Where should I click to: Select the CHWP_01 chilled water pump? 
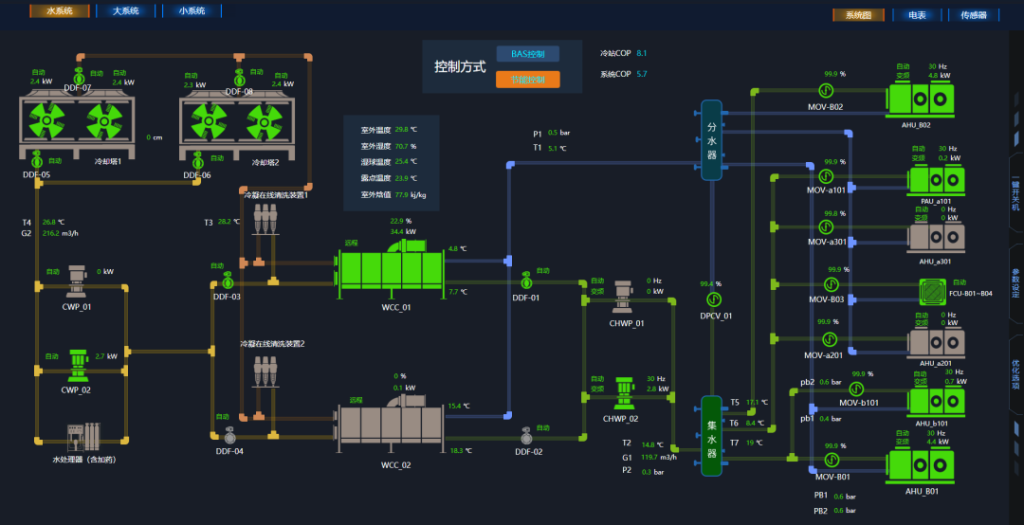pyautogui.click(x=623, y=297)
